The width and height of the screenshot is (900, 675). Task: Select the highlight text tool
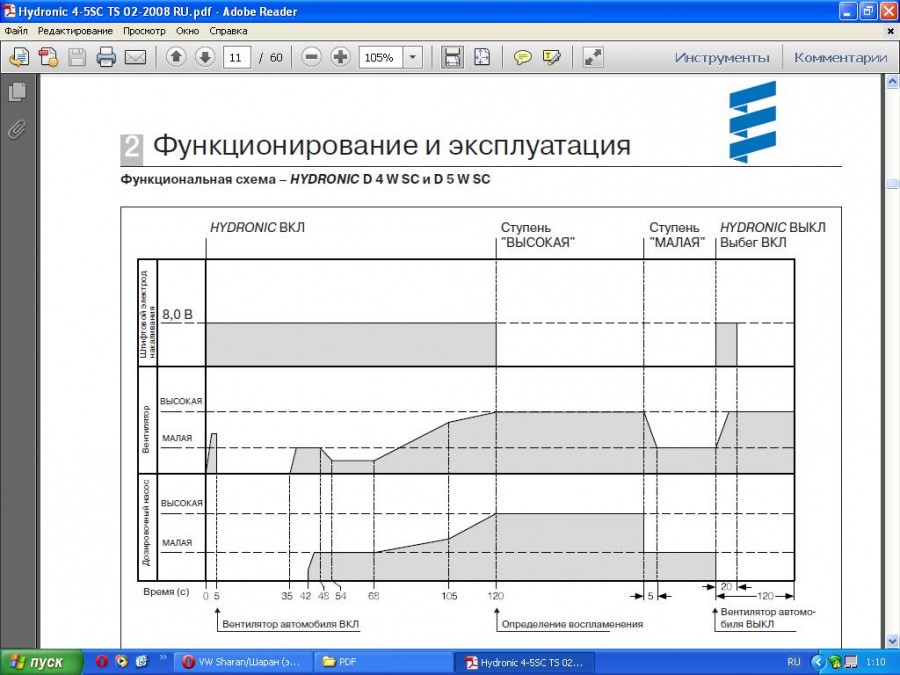551,57
